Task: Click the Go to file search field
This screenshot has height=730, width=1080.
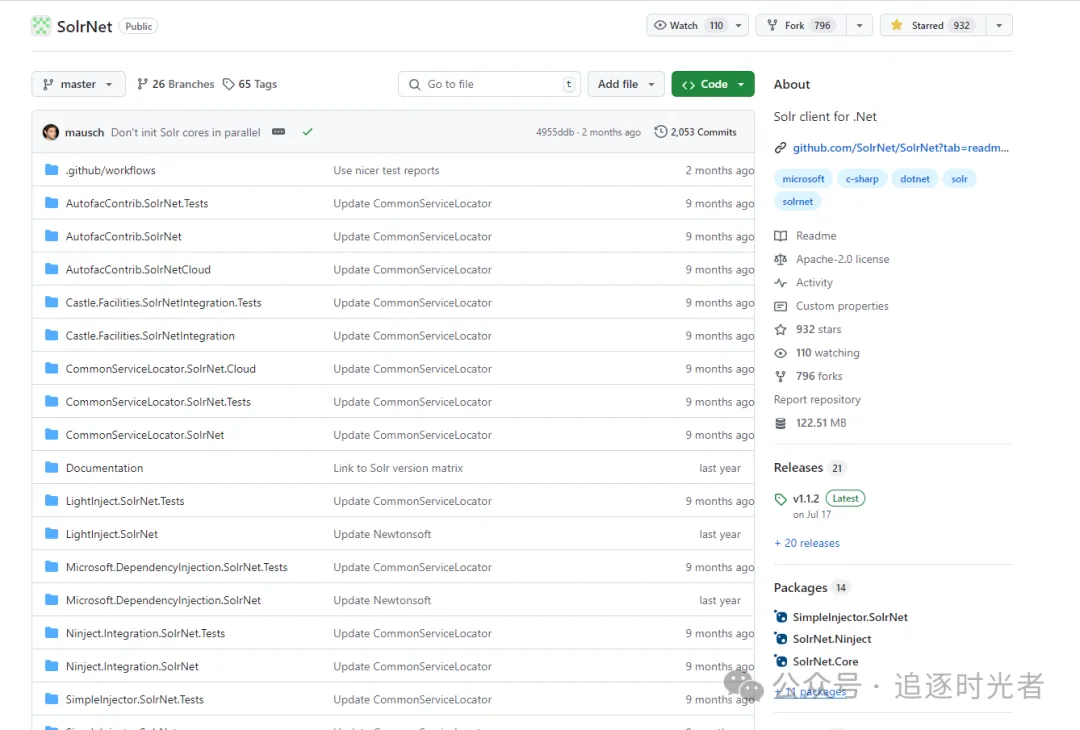Action: click(x=490, y=84)
